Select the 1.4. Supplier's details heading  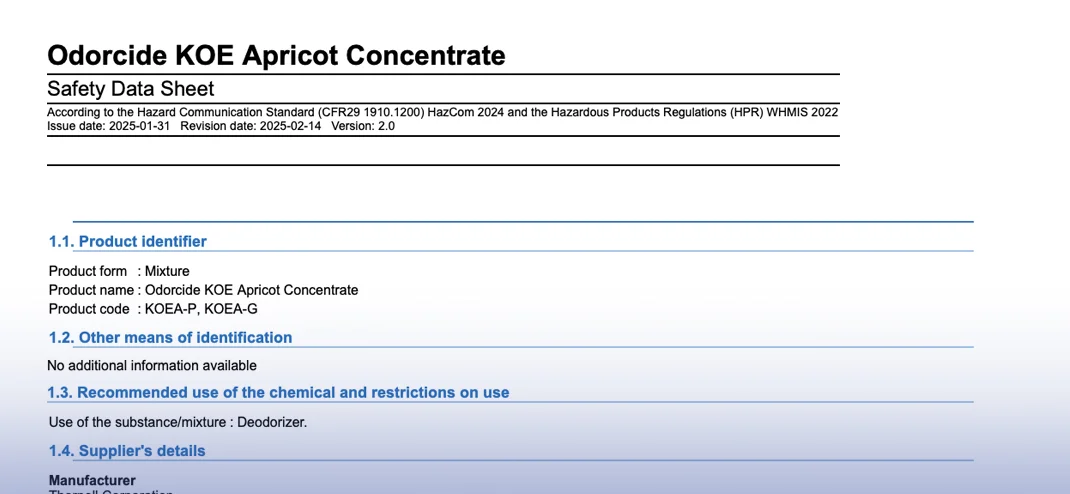coord(127,451)
